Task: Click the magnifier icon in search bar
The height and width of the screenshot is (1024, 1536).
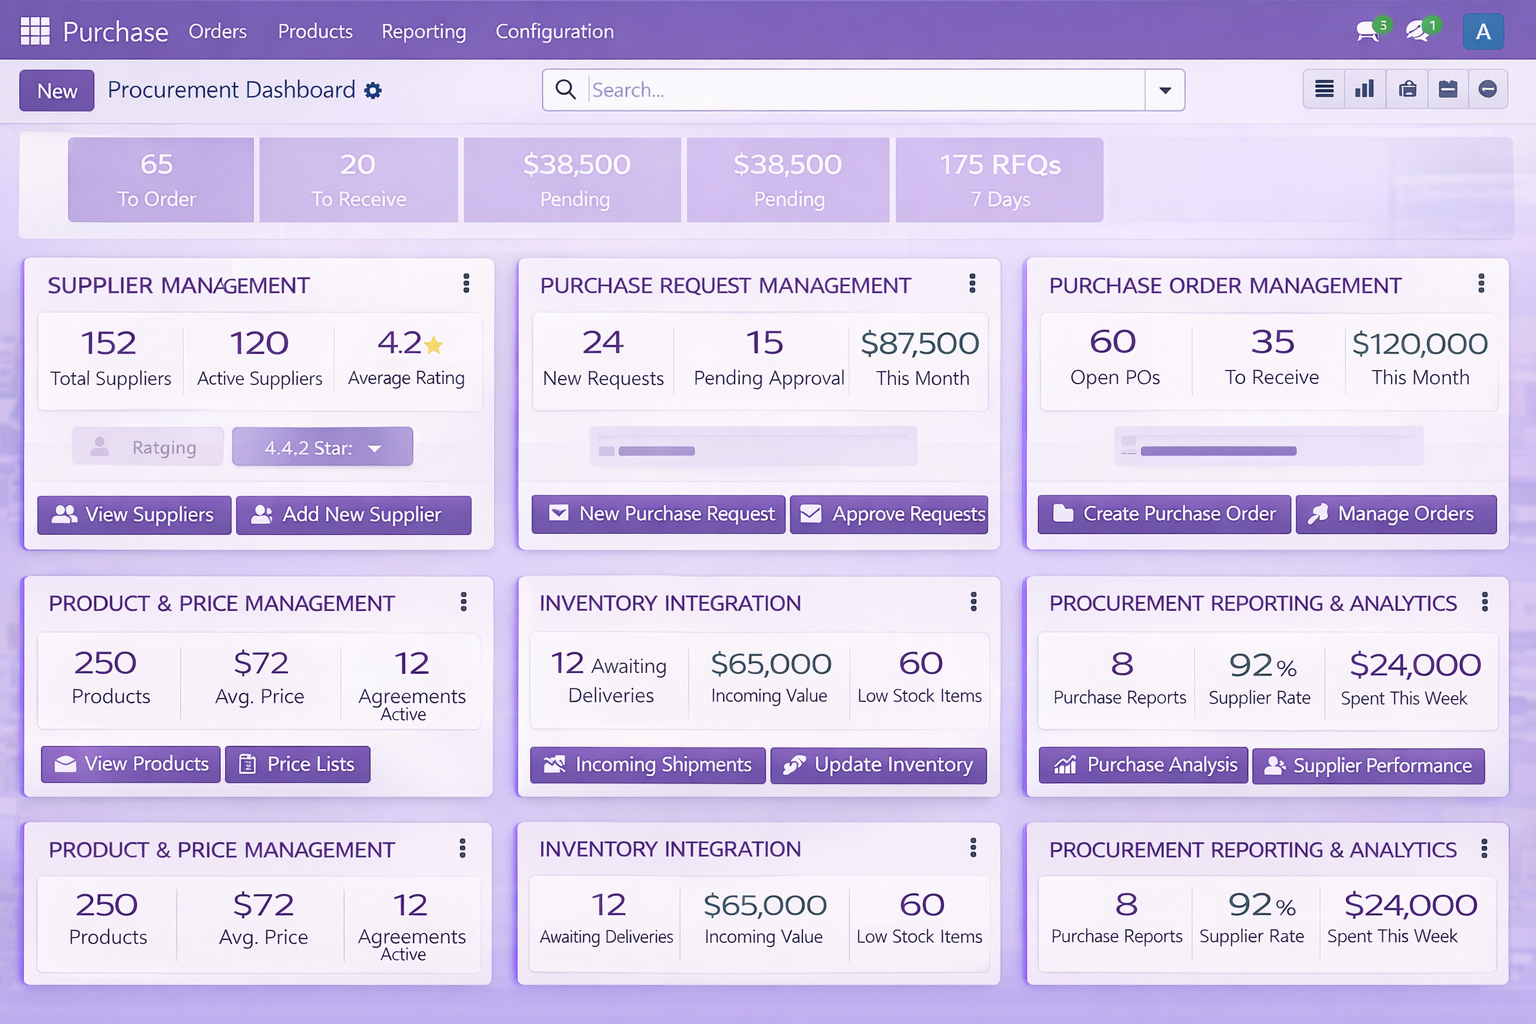Action: point(566,90)
